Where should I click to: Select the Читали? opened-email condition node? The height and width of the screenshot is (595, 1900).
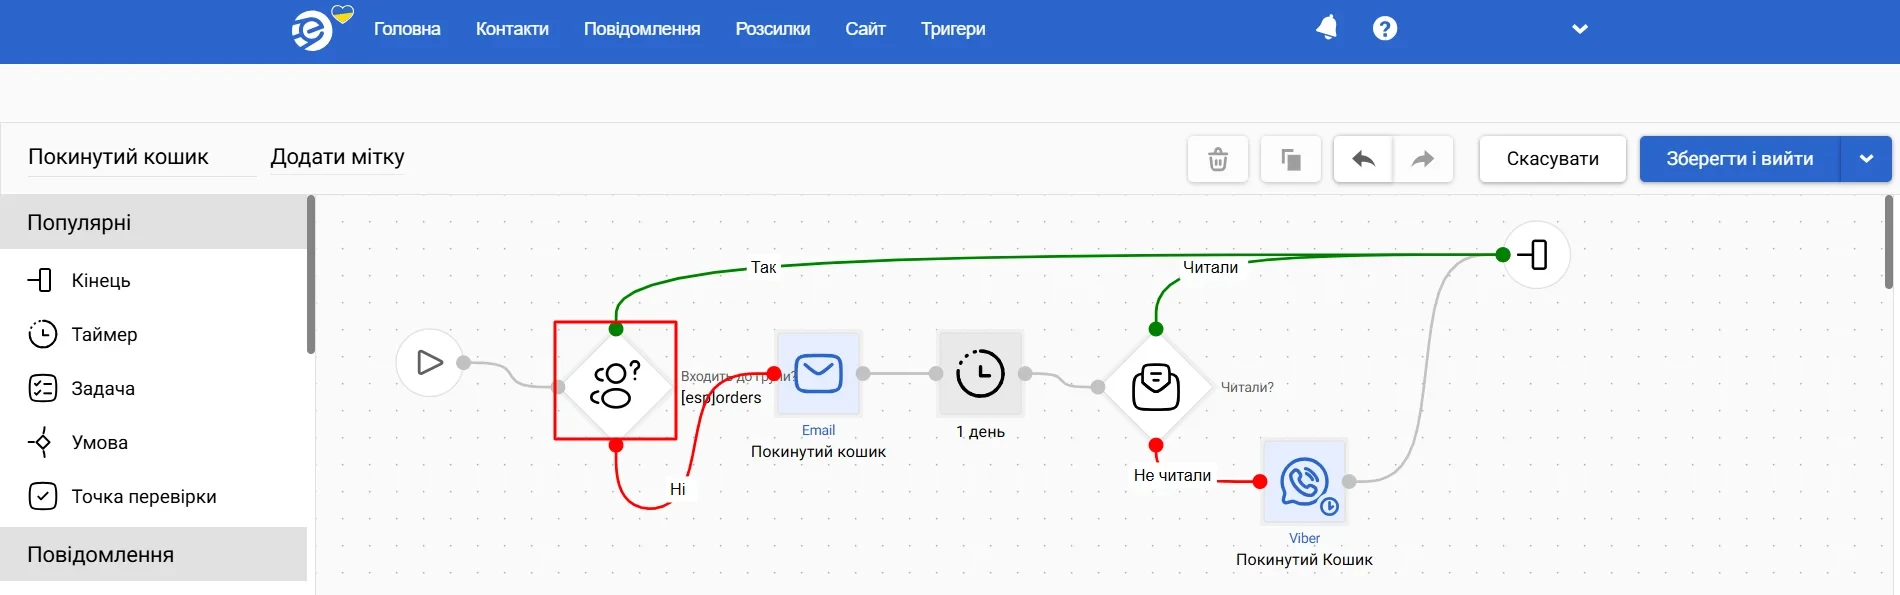coord(1156,387)
